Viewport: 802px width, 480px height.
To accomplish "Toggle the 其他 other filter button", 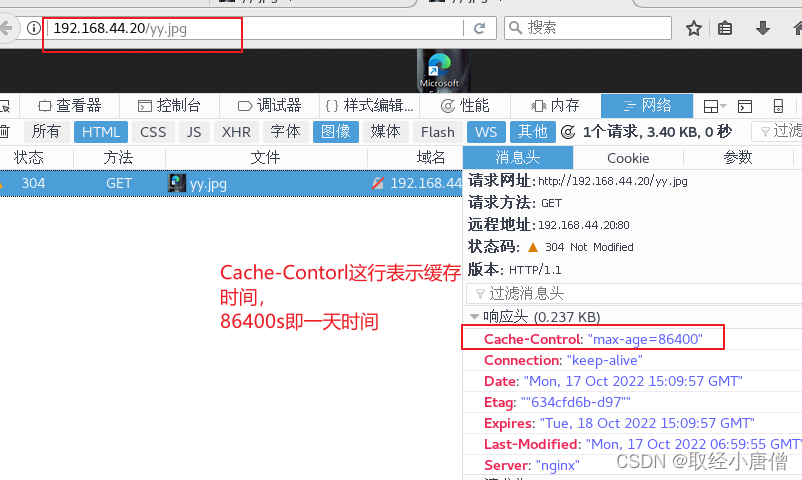I will (x=533, y=132).
